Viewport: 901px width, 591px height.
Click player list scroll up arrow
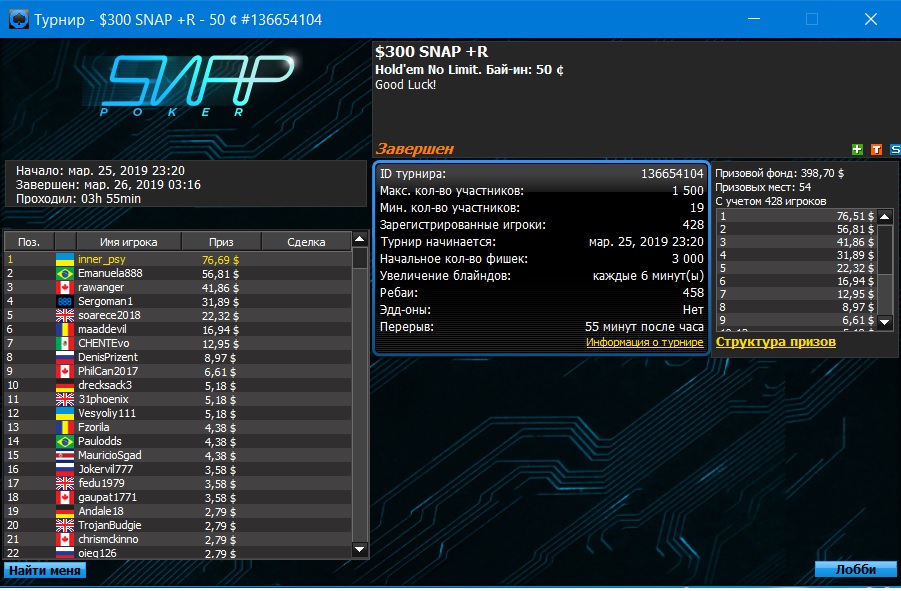pos(360,239)
